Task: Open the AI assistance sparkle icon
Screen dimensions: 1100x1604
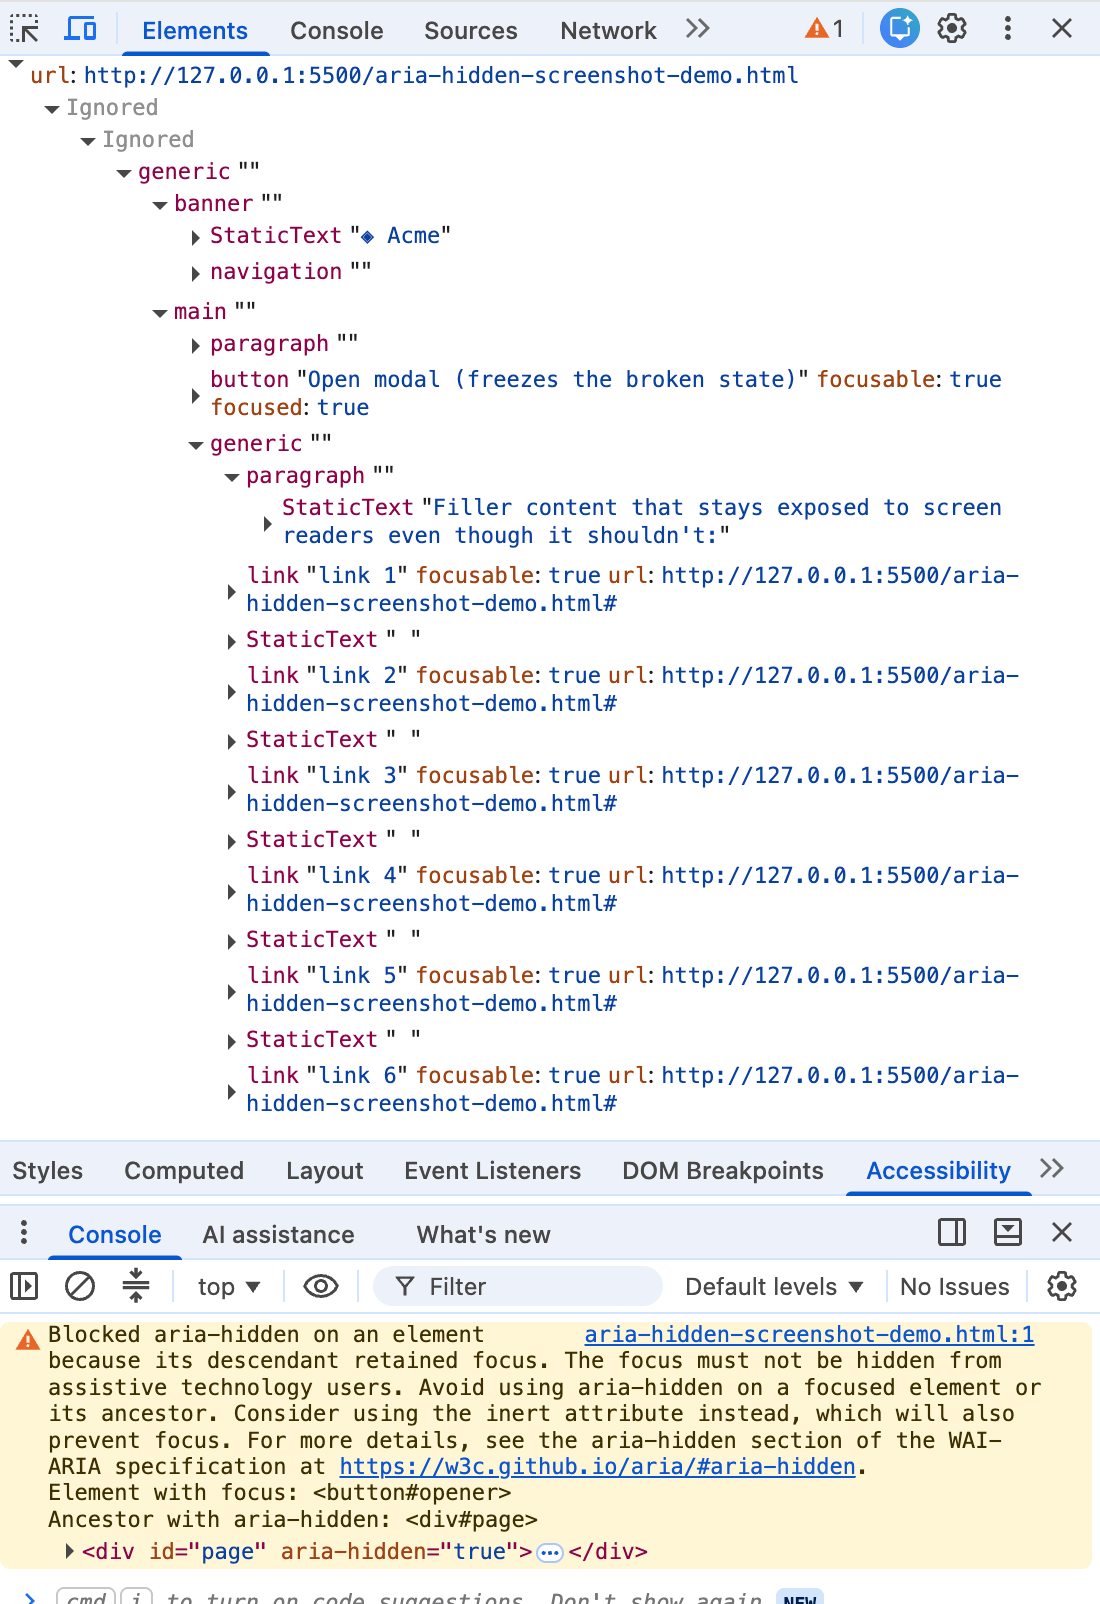Action: coord(900,28)
